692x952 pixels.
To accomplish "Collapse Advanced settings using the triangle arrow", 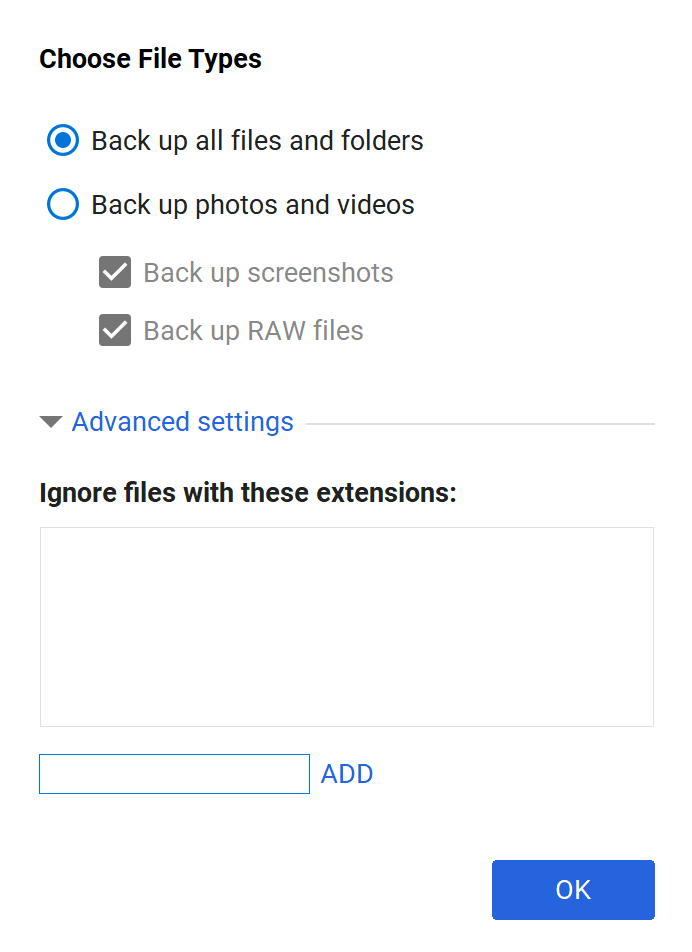I will (x=51, y=422).
